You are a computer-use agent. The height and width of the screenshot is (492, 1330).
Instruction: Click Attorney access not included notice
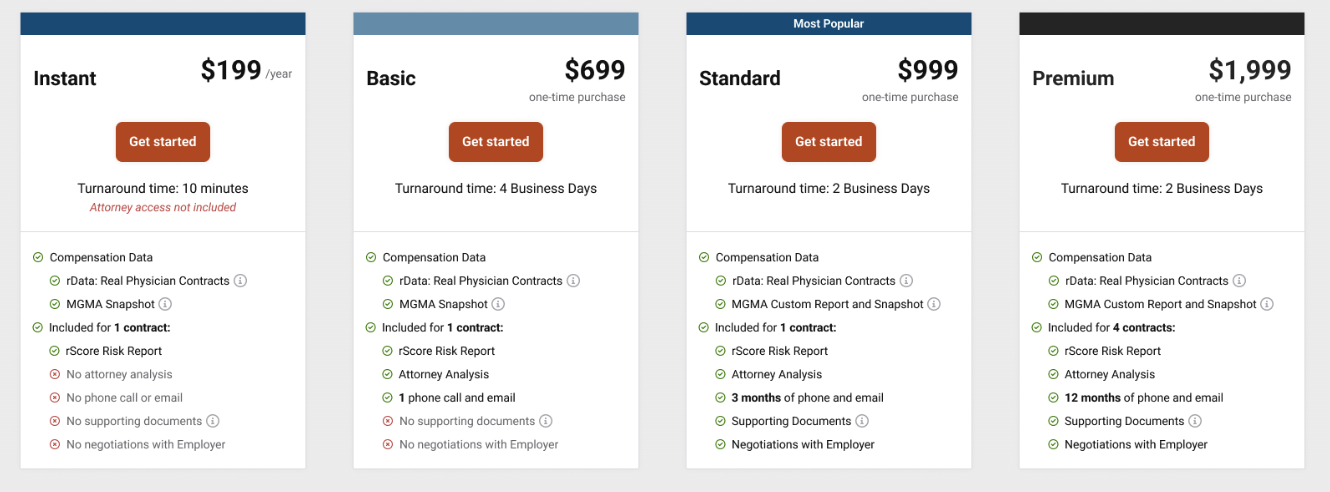tap(163, 208)
